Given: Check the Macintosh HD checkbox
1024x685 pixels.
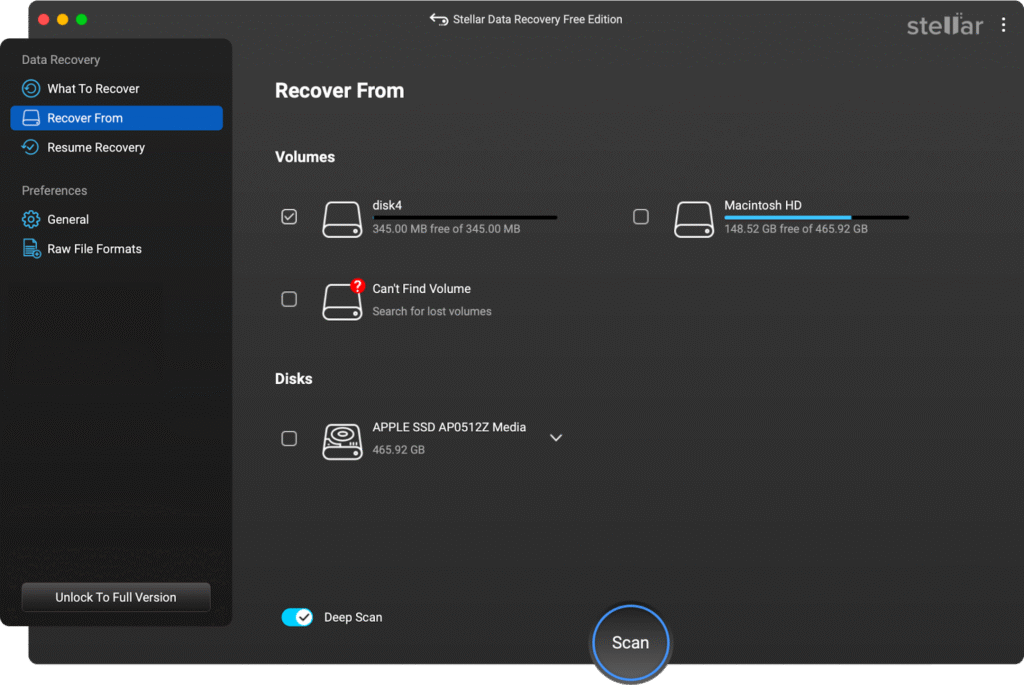Looking at the screenshot, I should [x=641, y=217].
